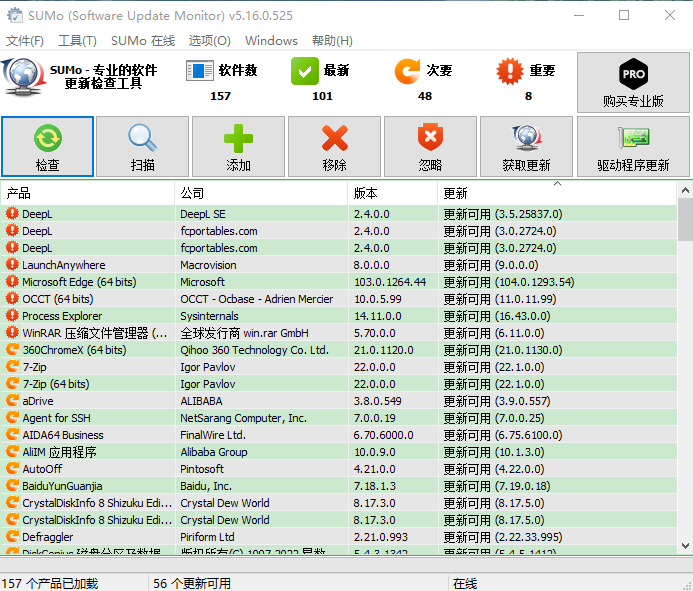Screen dimensions: 693x591
Task: Sort by the 公司 column header
Action: pos(261,193)
